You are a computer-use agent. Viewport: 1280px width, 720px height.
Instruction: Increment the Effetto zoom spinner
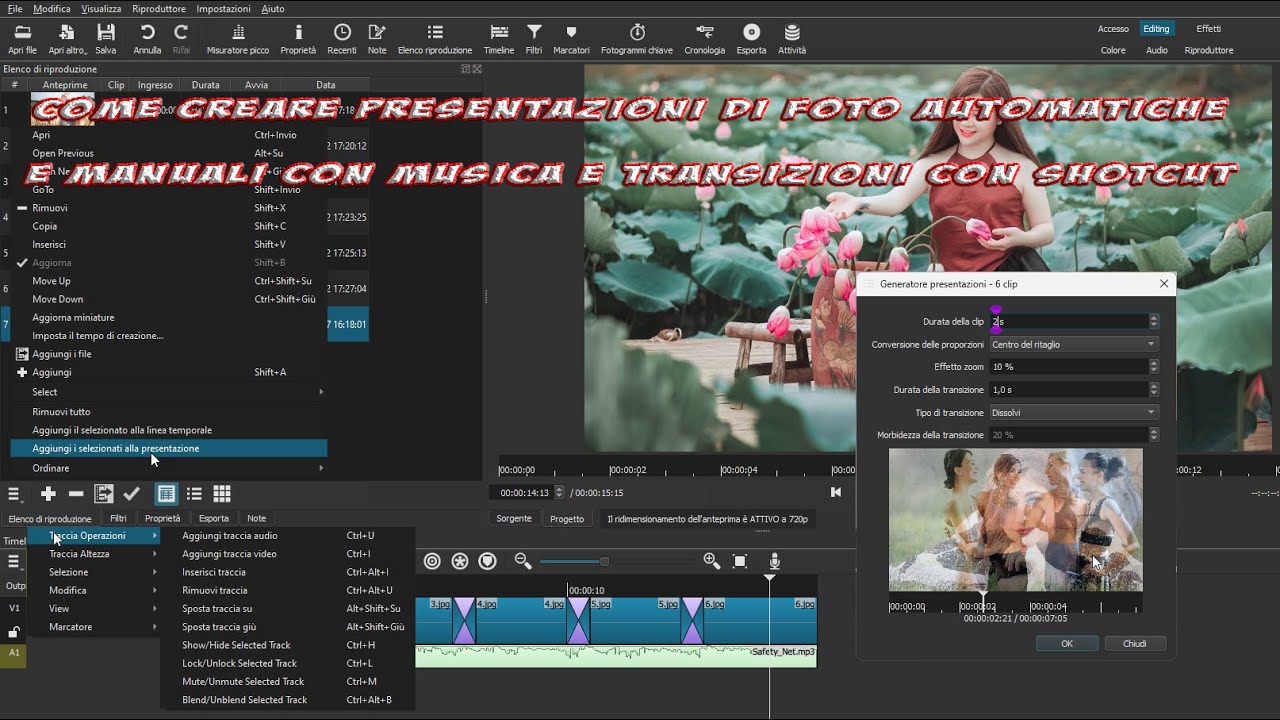[x=1154, y=364]
